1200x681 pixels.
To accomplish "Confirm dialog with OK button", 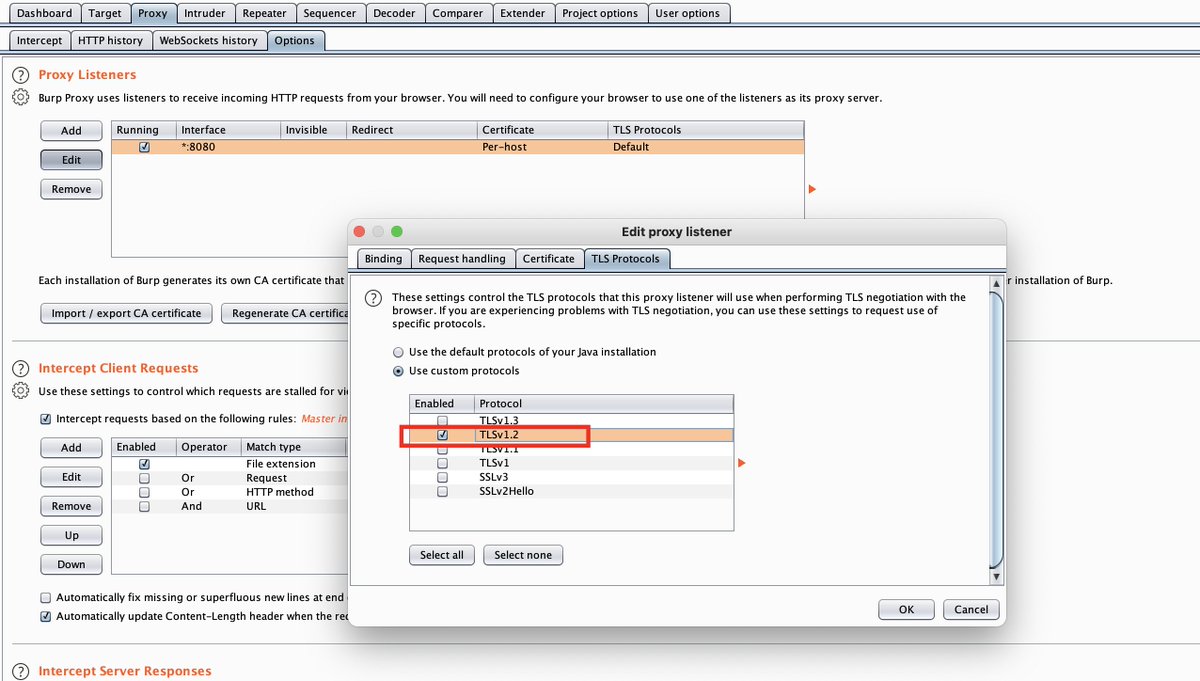I will [906, 609].
